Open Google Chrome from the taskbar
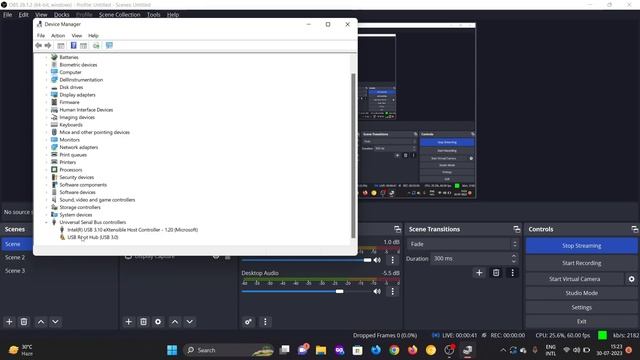Screen dimensions: 640x360 click(394, 350)
